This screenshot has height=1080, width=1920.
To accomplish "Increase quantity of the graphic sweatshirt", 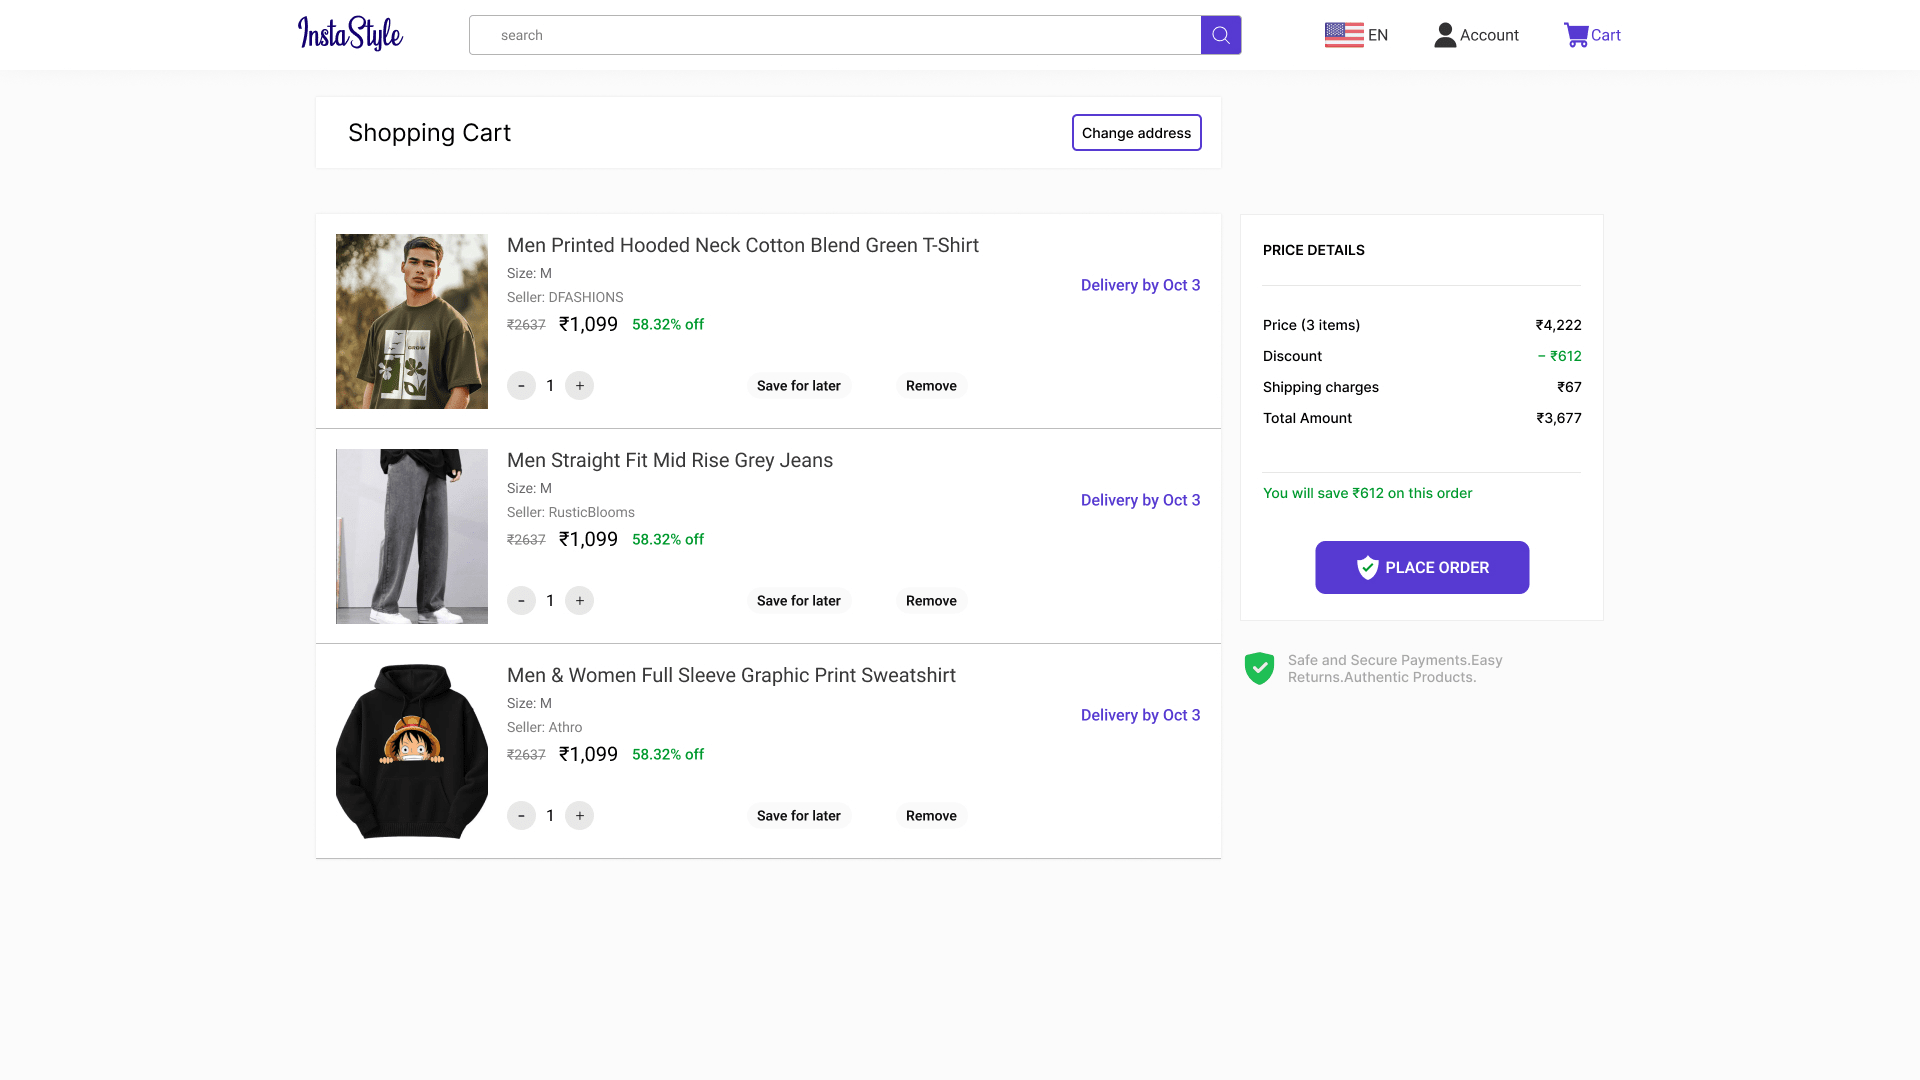I will pos(580,815).
